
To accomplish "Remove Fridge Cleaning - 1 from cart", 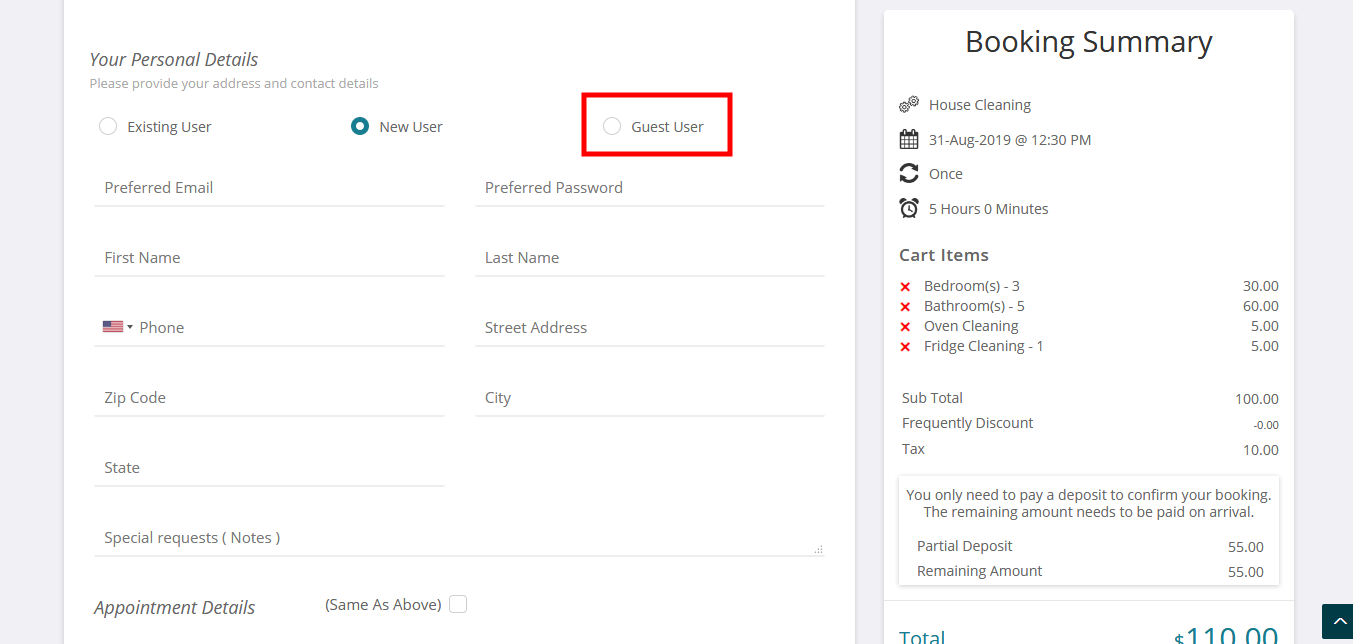I will [x=905, y=347].
